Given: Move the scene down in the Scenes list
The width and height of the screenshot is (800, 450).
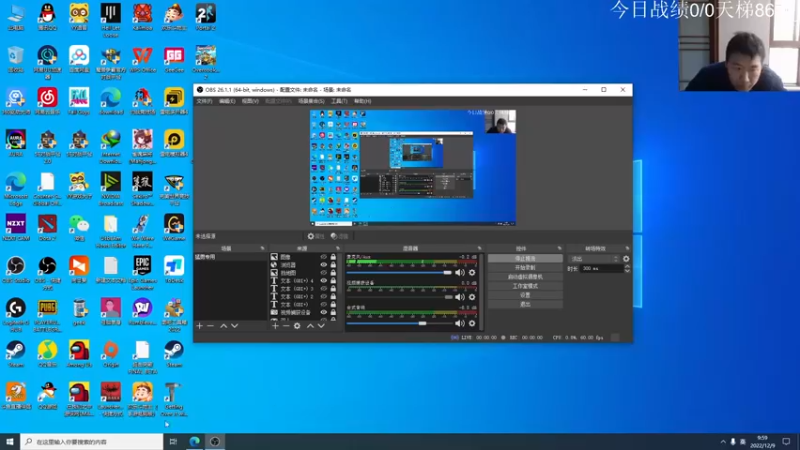Looking at the screenshot, I should (235, 326).
